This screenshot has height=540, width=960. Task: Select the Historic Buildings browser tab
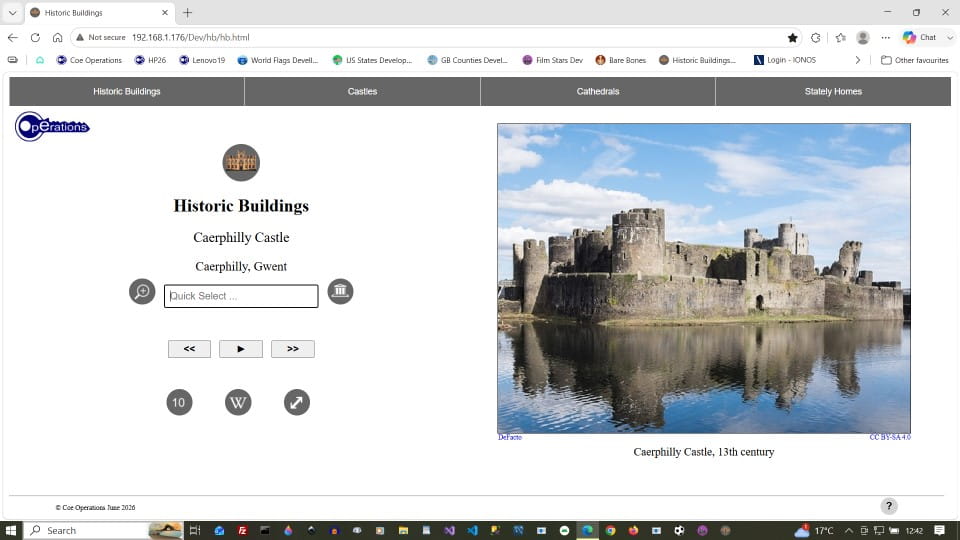(x=100, y=13)
